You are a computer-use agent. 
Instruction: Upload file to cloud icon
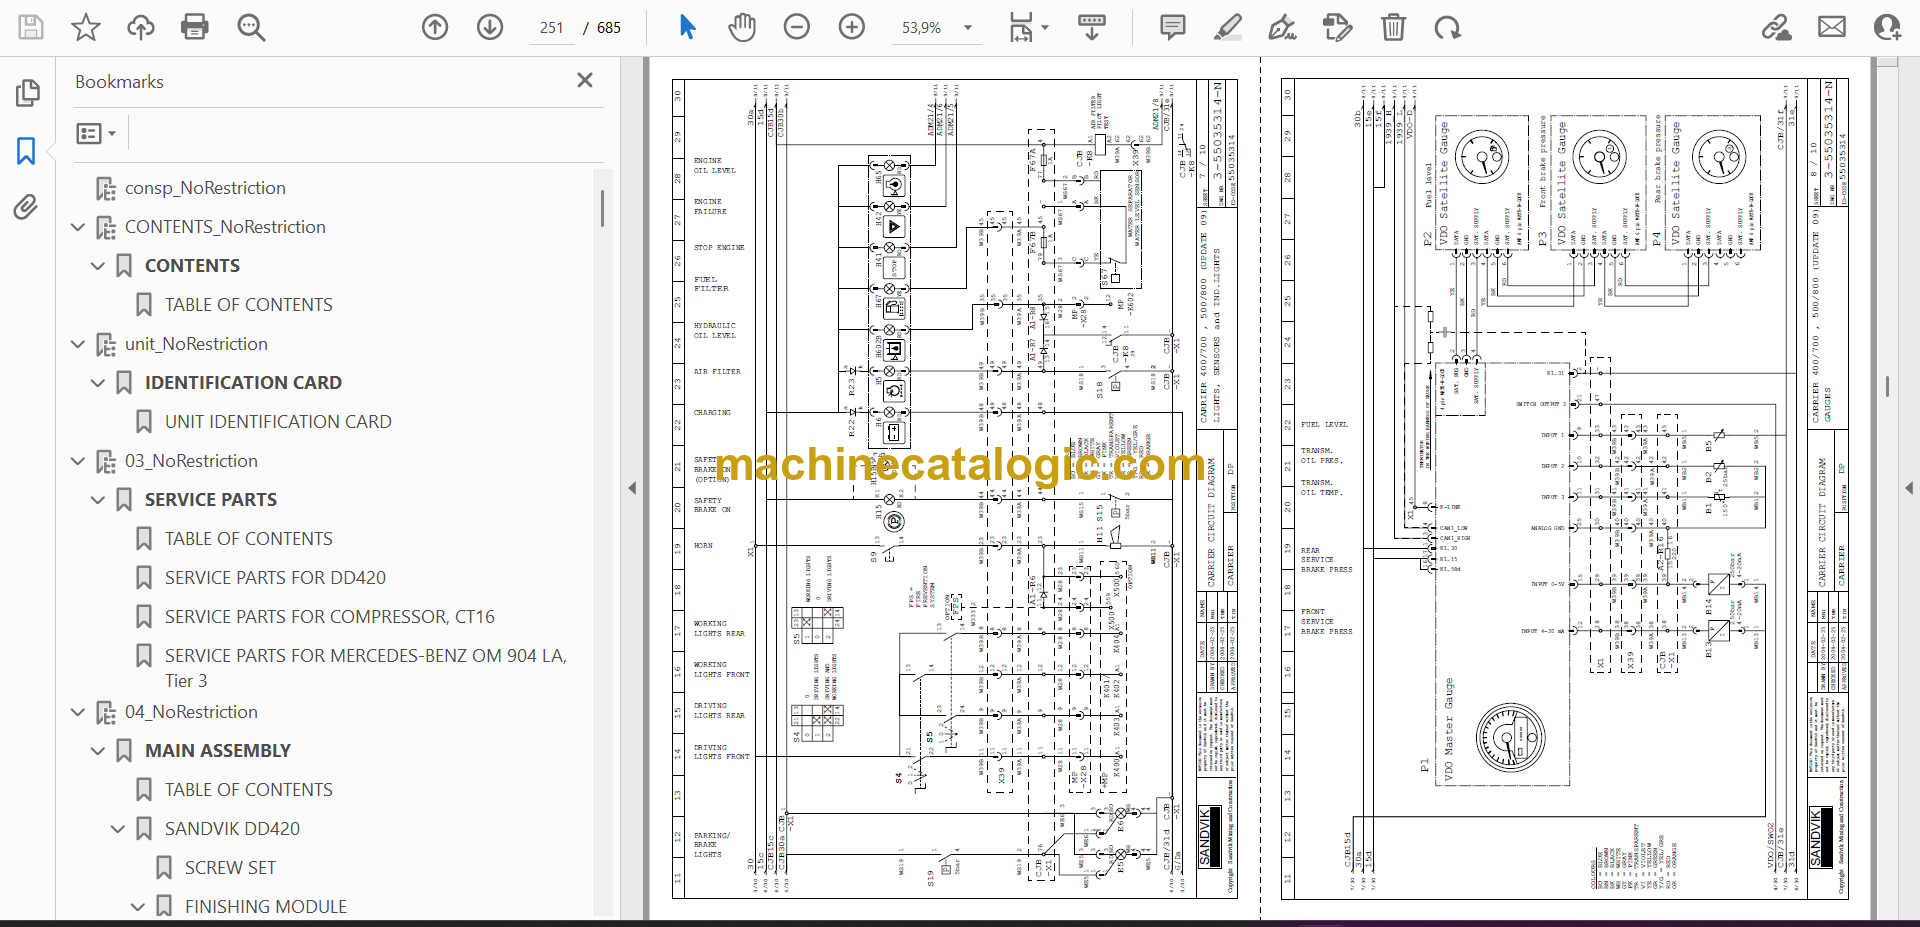coord(141,27)
